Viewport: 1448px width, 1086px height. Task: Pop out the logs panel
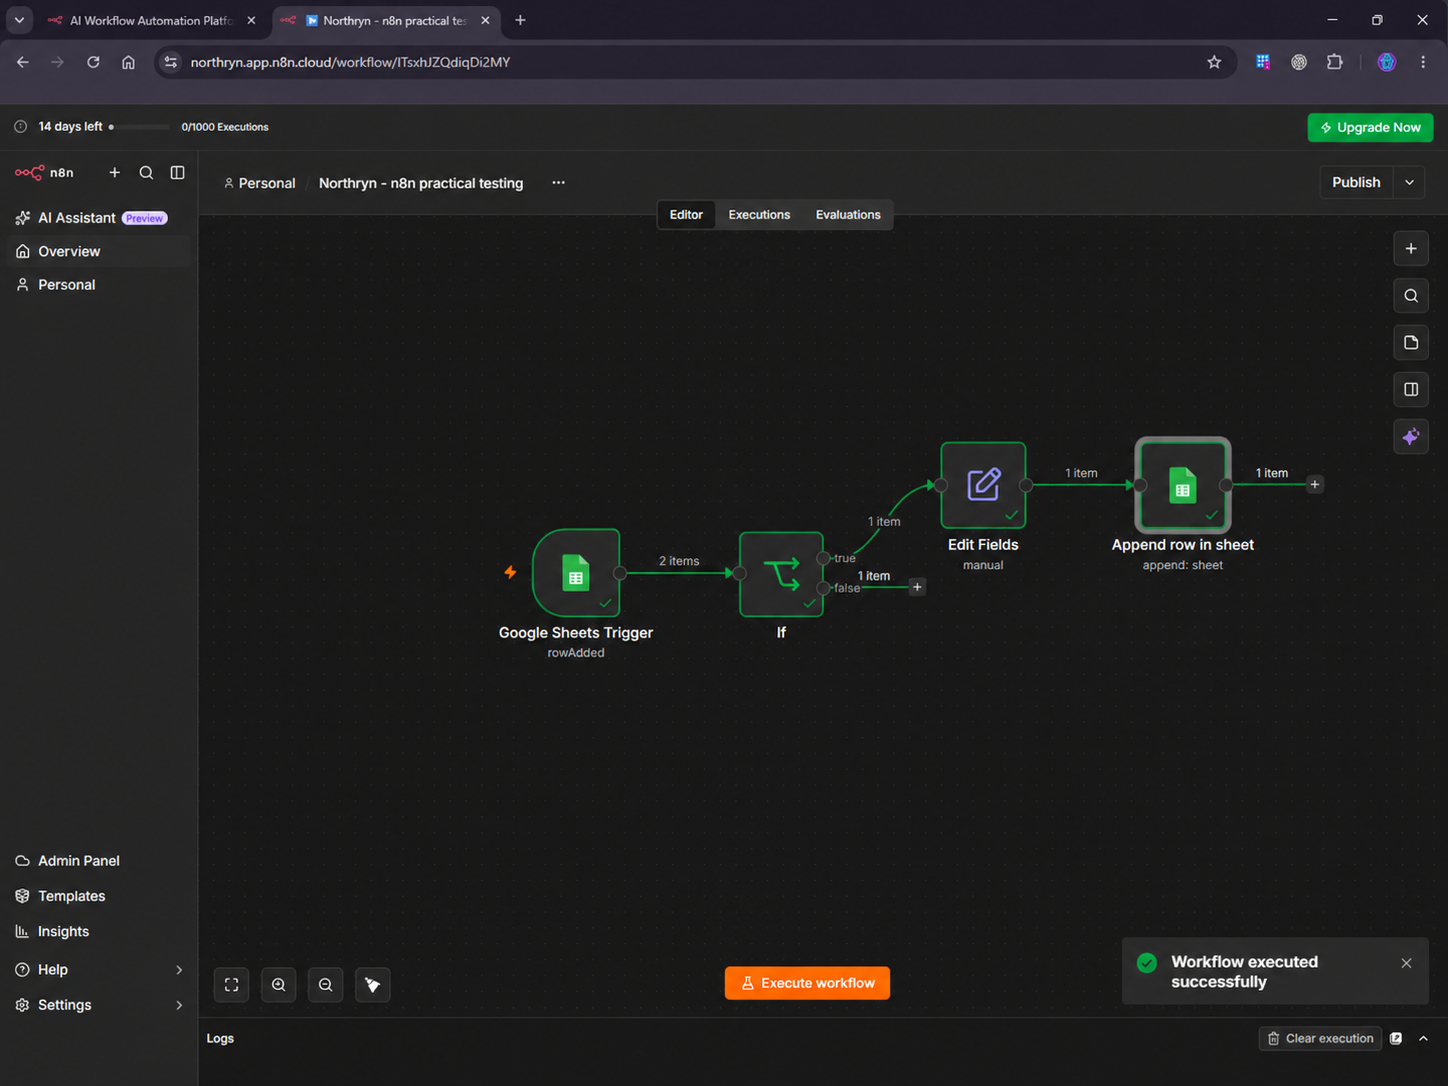tap(1396, 1038)
